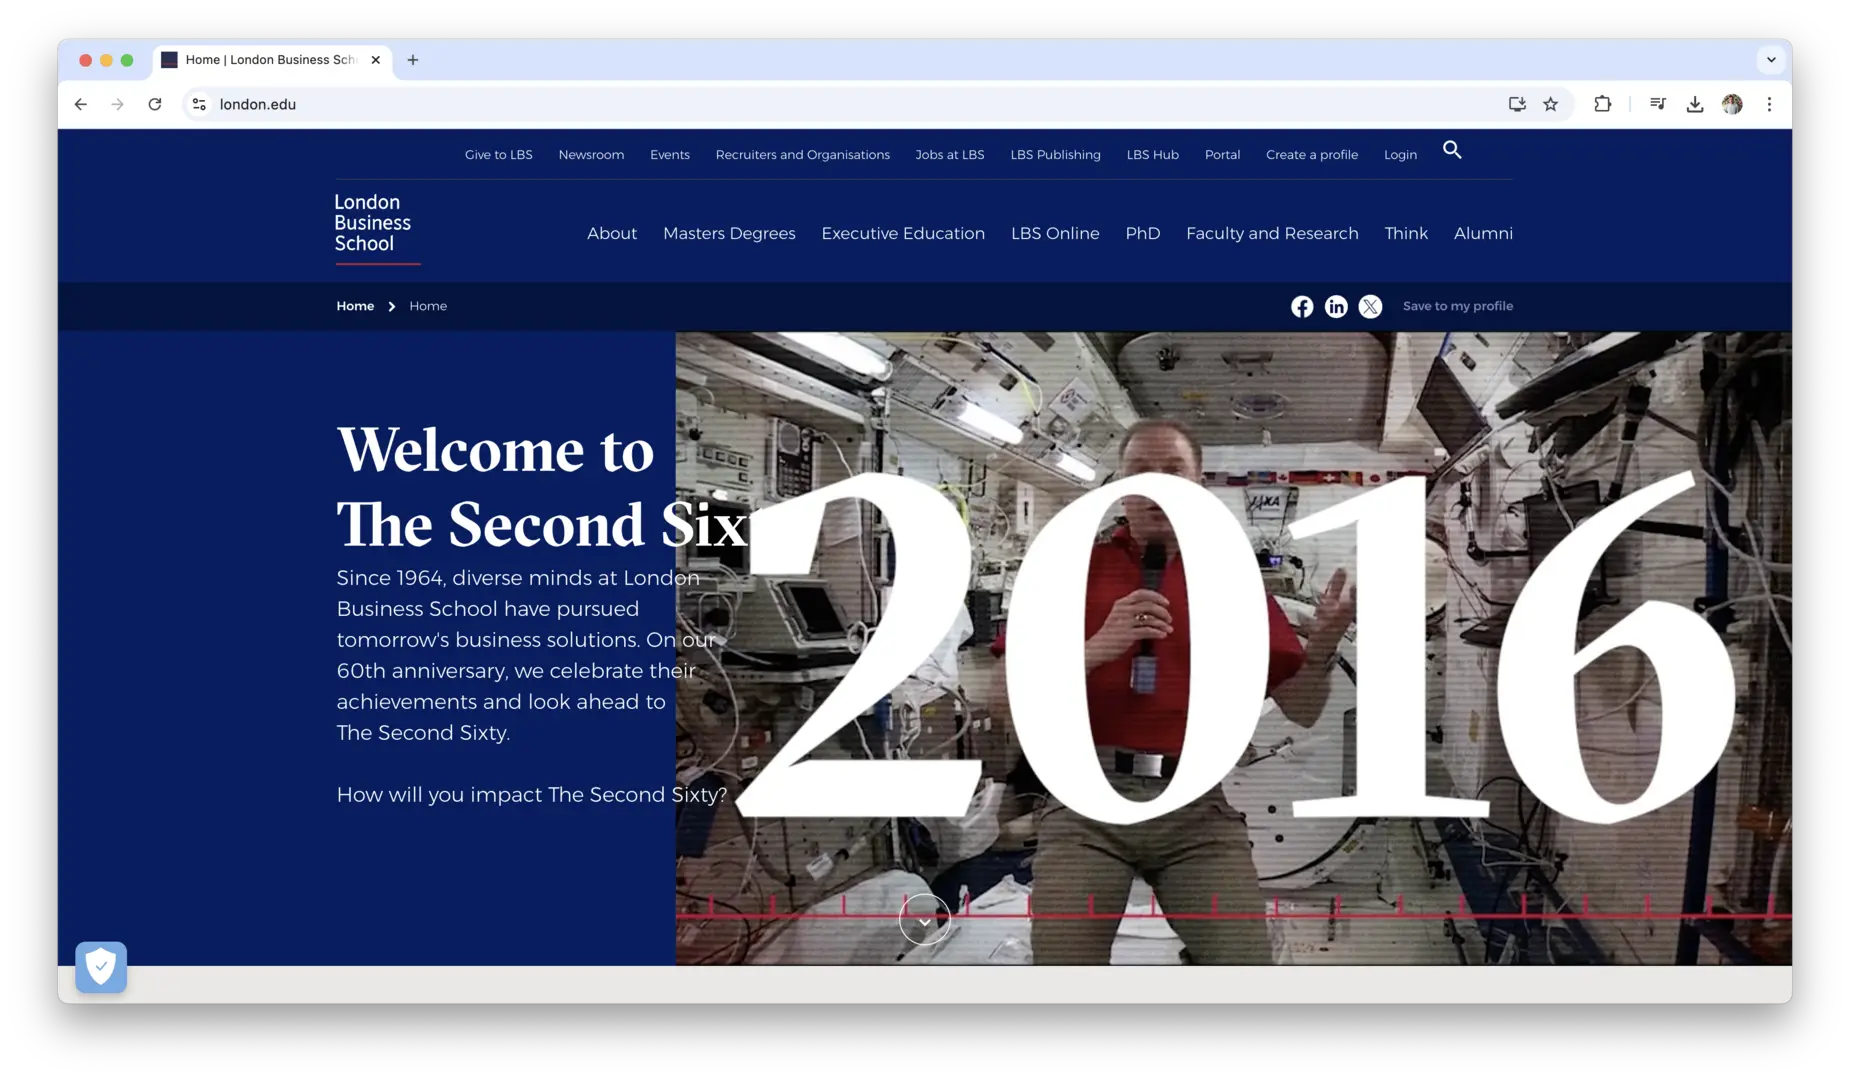
Task: Visit the Newsroom link
Action: 591,155
